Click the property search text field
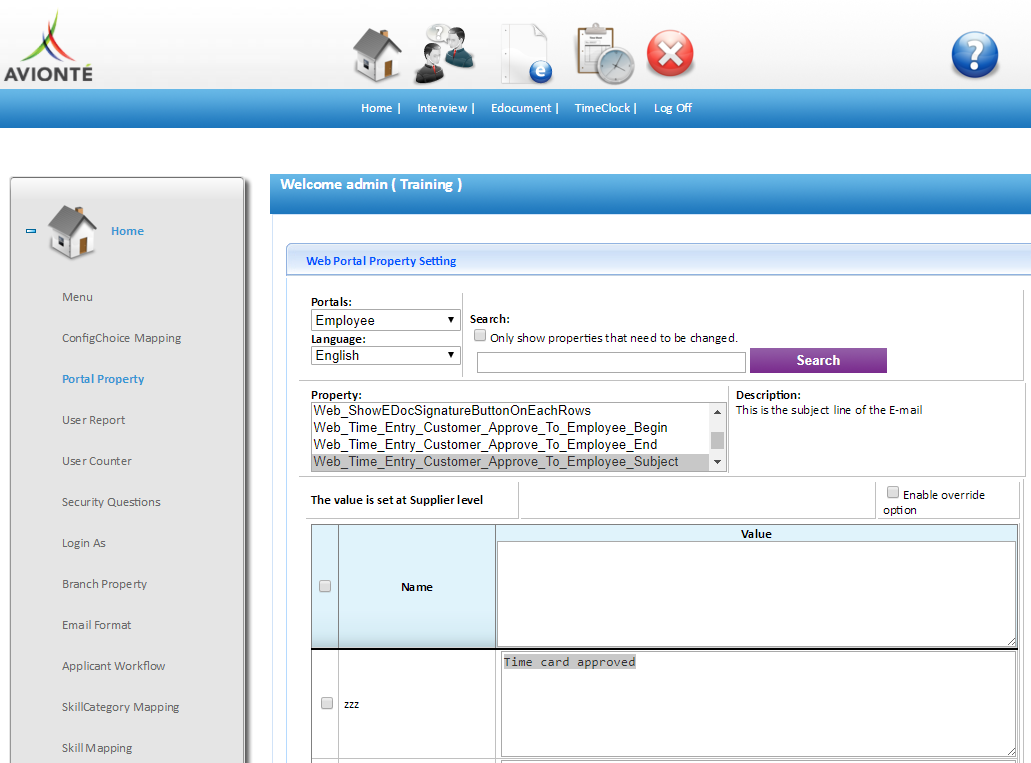Screen dimensions: 1031x763 611,362
